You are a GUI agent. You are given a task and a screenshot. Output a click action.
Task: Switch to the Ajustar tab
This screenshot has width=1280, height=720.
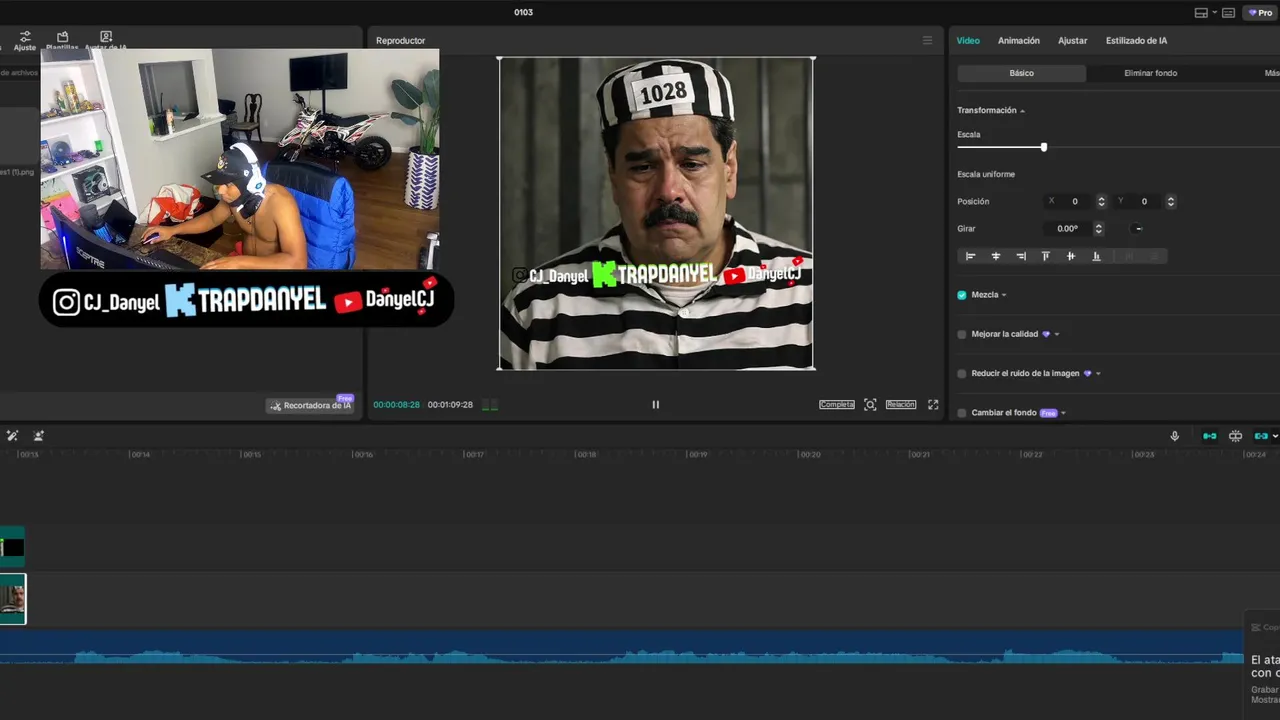(1073, 41)
